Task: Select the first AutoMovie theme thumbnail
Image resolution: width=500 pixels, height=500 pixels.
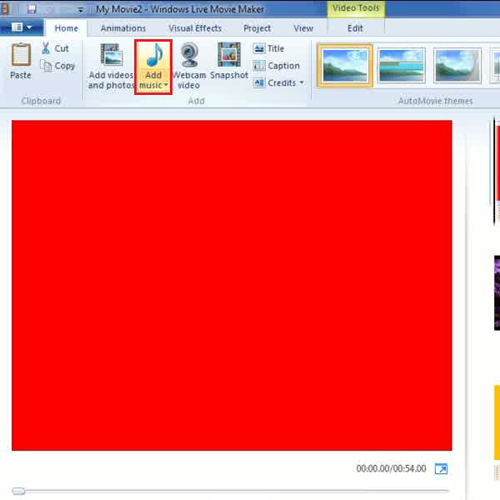Action: coord(345,65)
